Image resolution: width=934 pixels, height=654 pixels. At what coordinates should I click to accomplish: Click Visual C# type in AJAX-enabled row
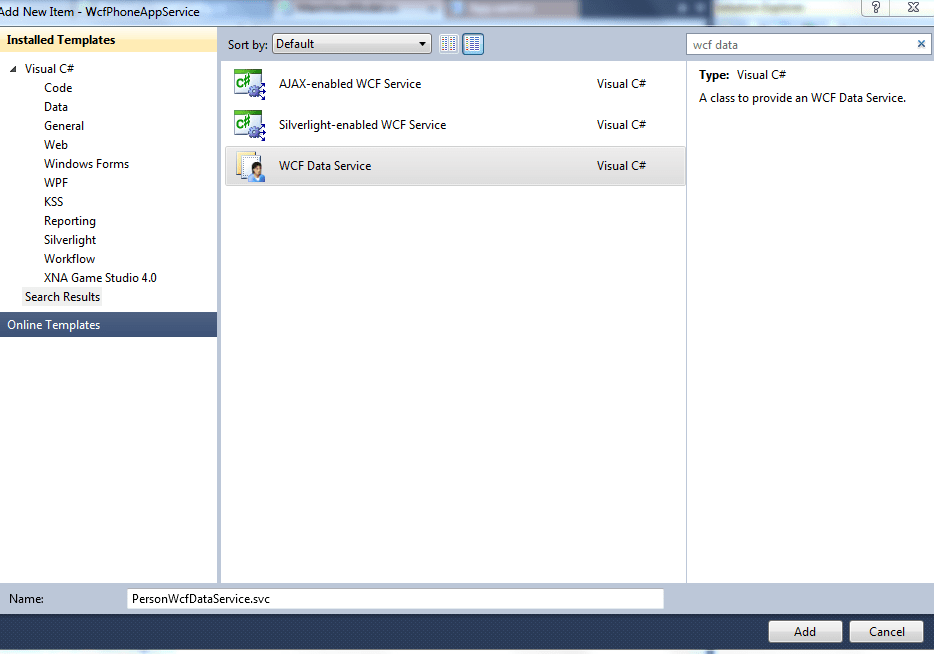(621, 84)
